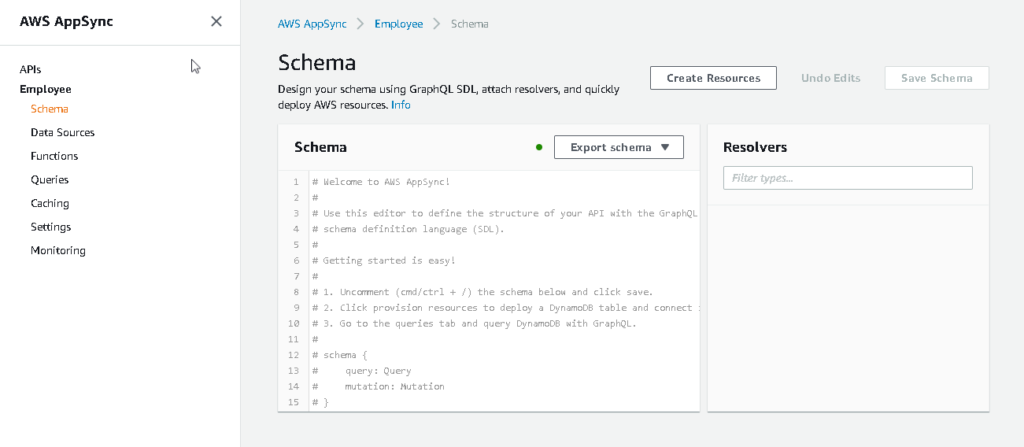Navigate to Functions page
The image size is (1024, 447).
pyautogui.click(x=54, y=156)
